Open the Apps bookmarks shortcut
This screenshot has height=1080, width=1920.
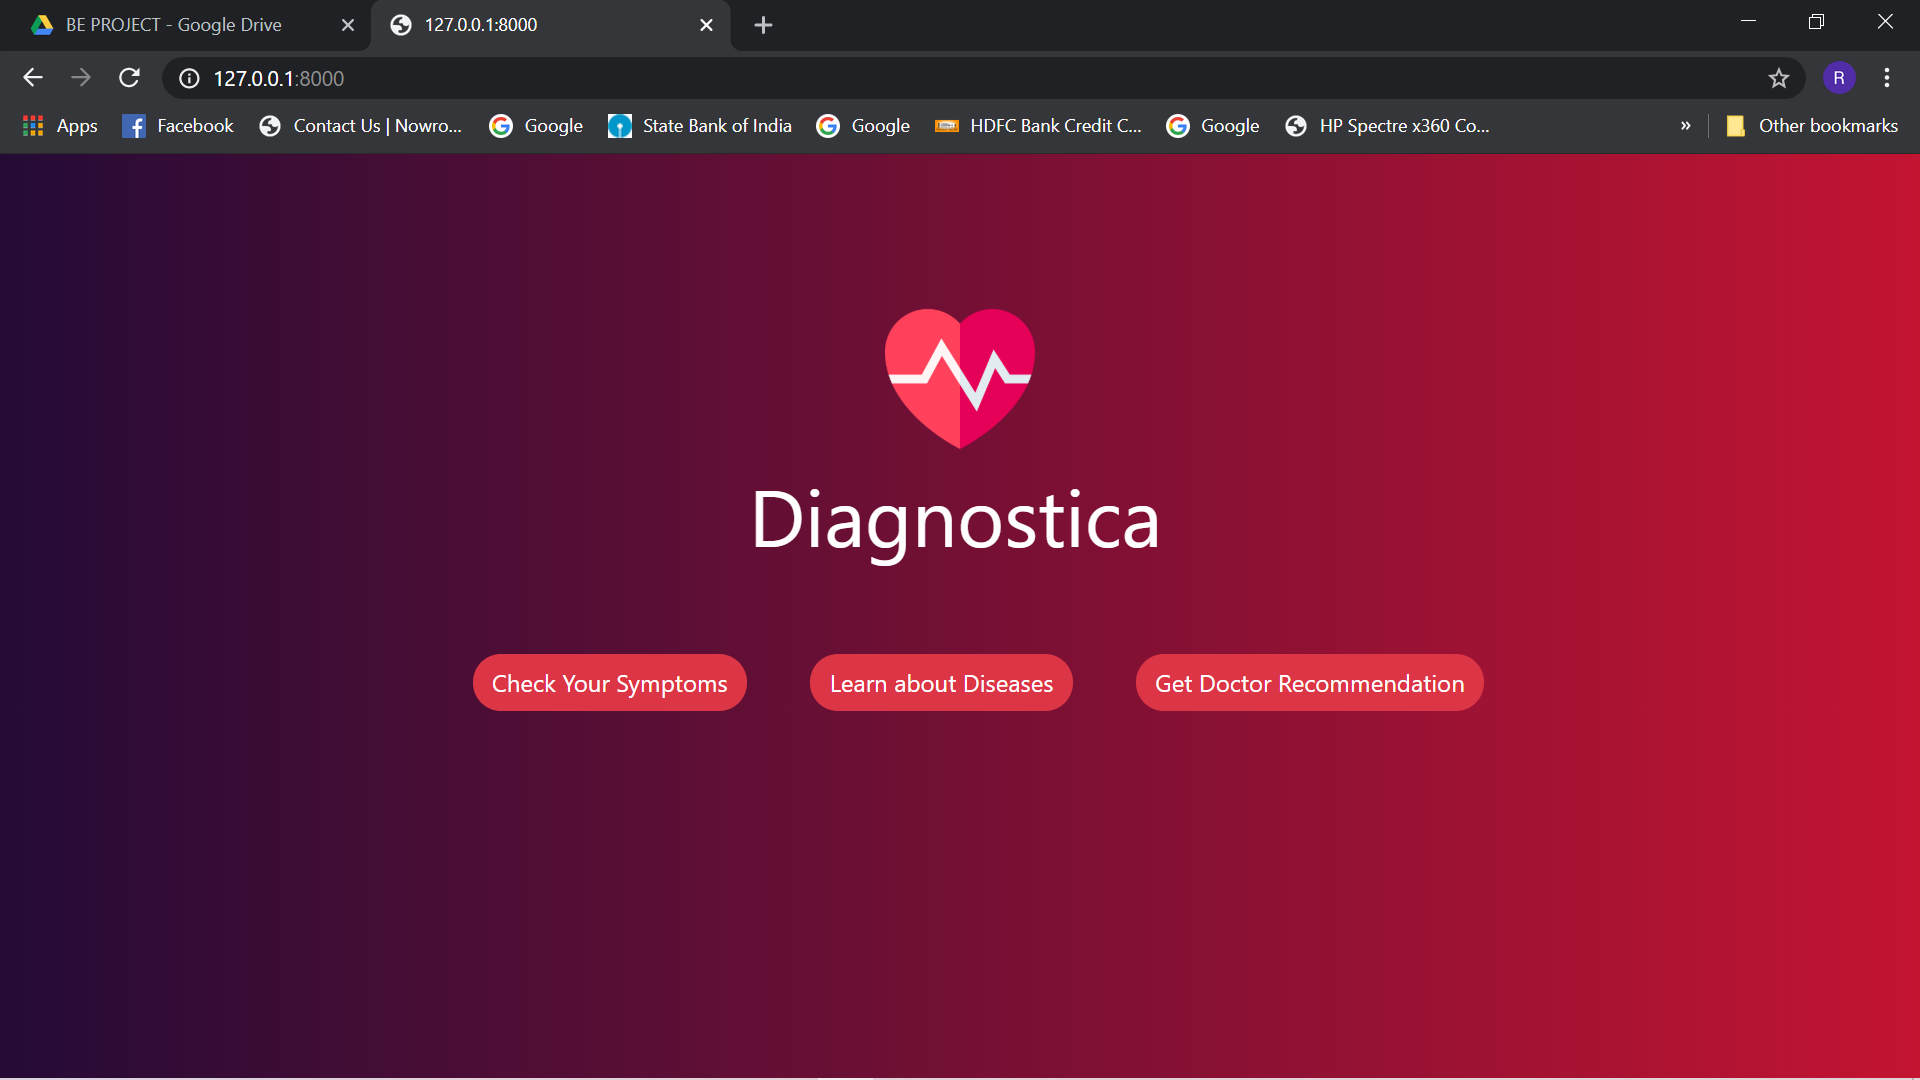click(x=60, y=126)
